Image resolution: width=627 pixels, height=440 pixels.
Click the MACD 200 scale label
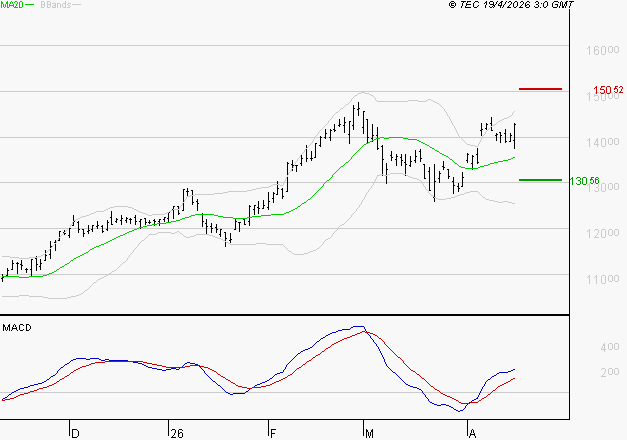point(610,372)
